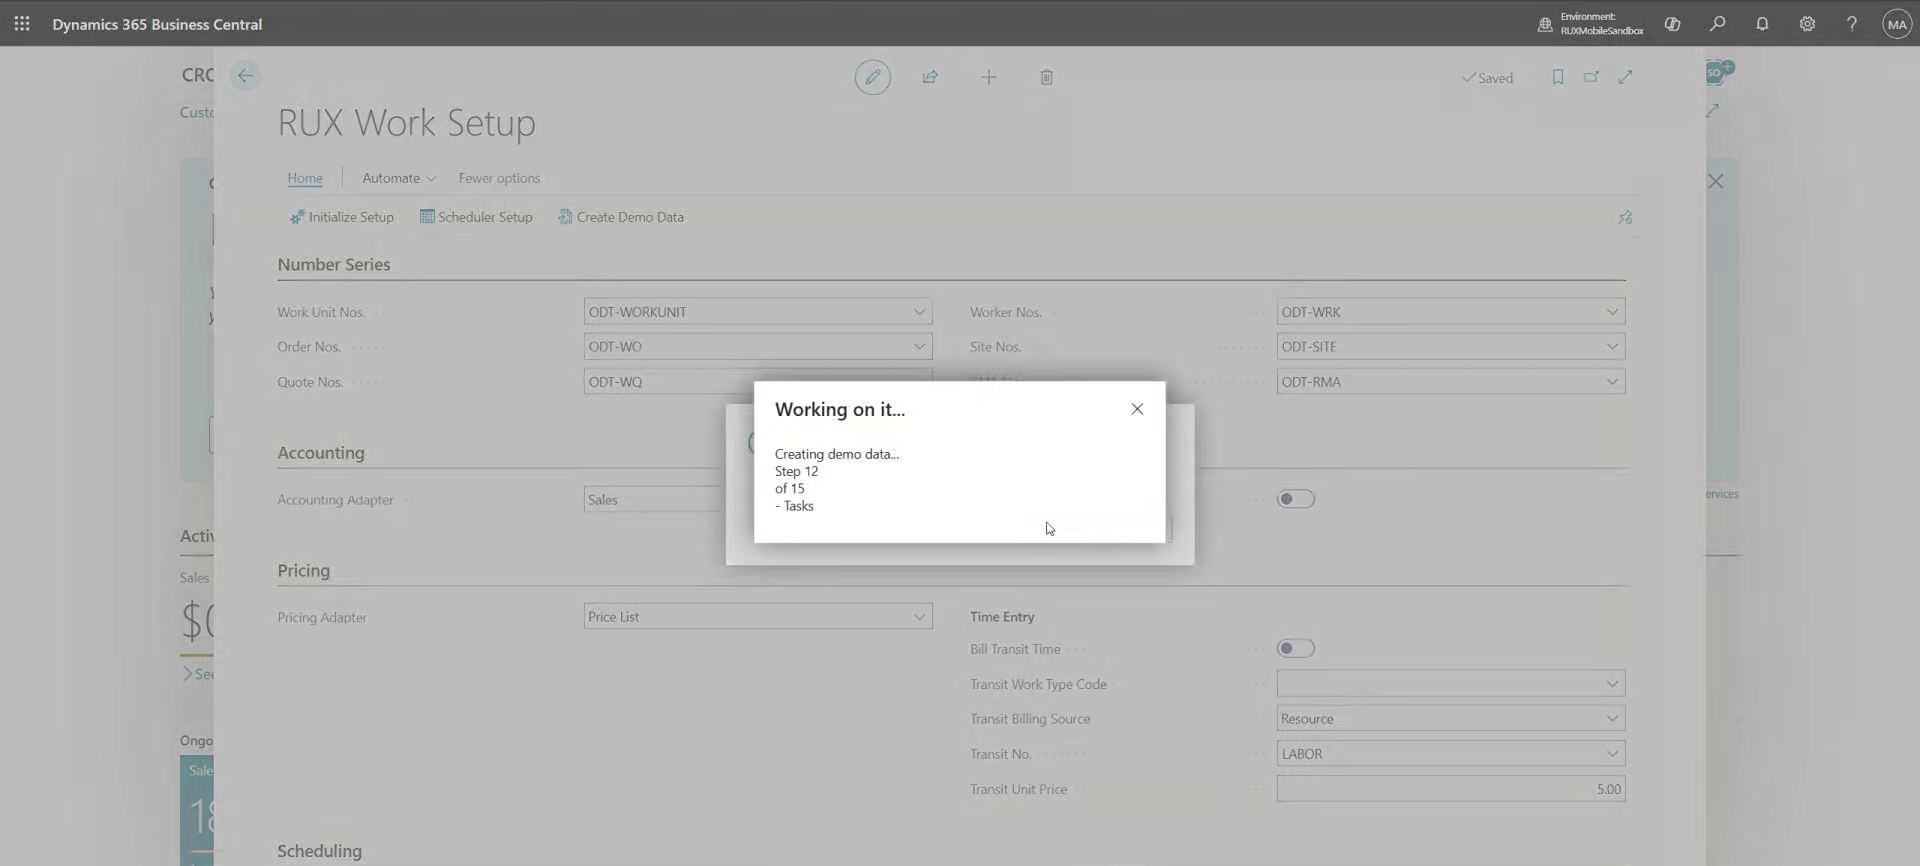The width and height of the screenshot is (1920, 866).
Task: Click Create Demo Data action
Action: (621, 217)
